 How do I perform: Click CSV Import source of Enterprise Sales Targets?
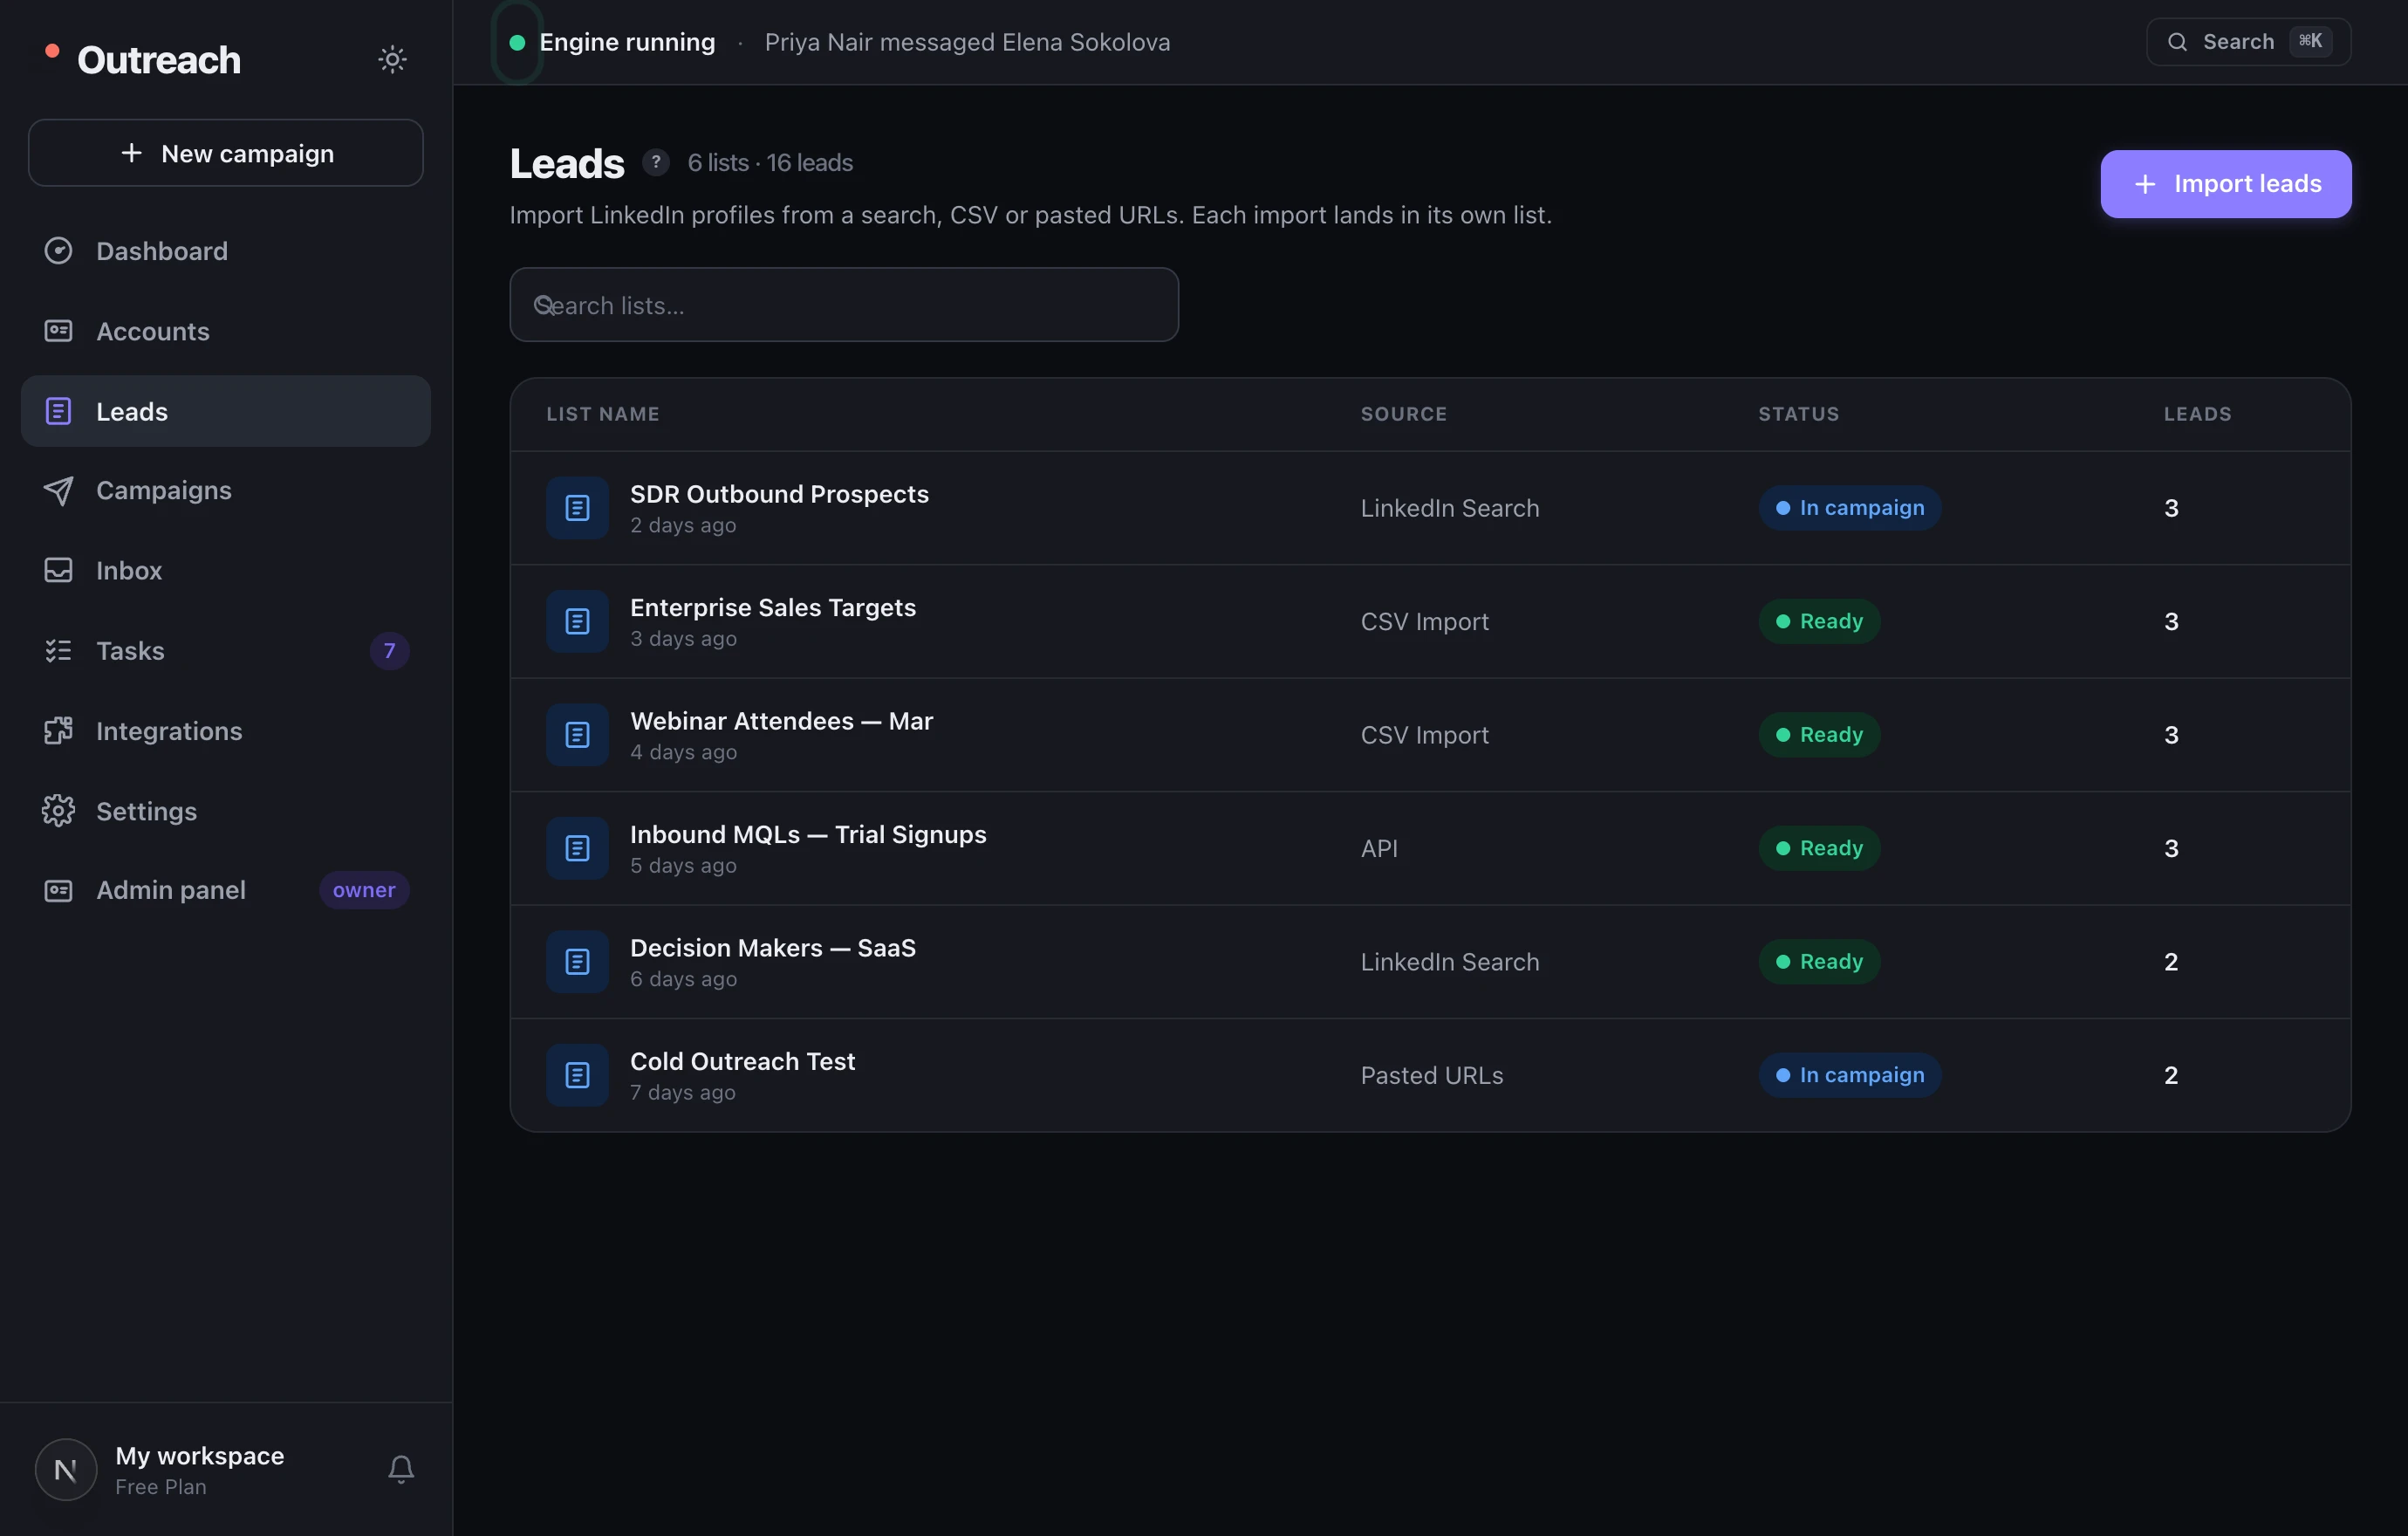[1425, 621]
